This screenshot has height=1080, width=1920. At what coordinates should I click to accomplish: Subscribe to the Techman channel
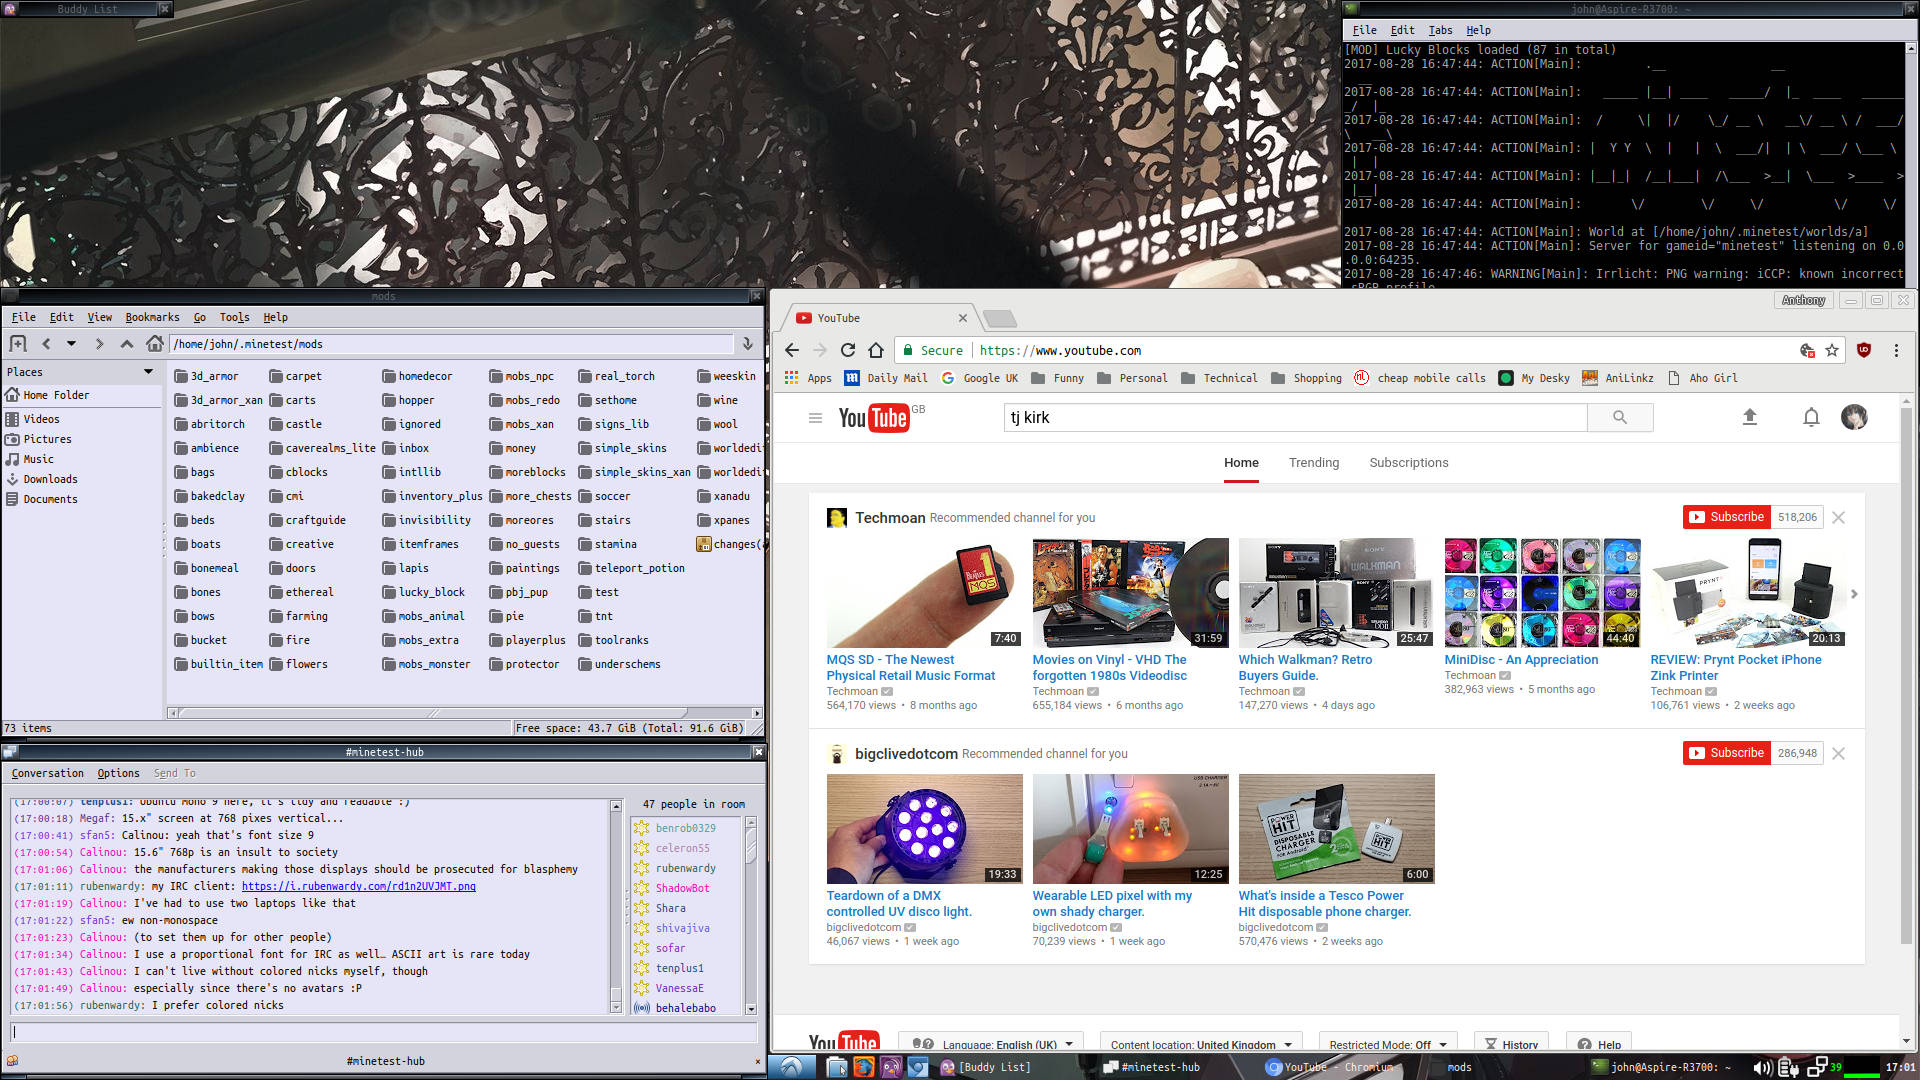pyautogui.click(x=1727, y=517)
